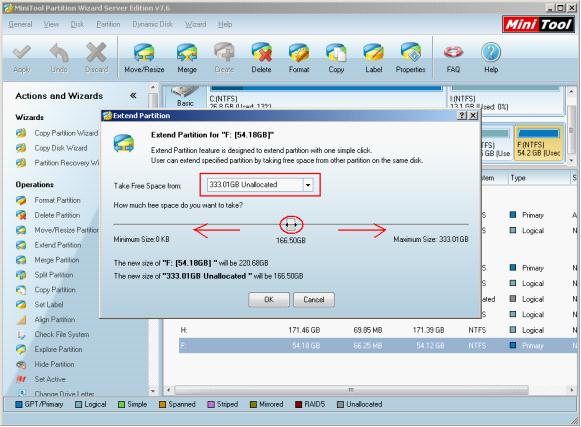Click the Apply checkmark toolbar icon
This screenshot has height=427, width=581.
tap(21, 58)
